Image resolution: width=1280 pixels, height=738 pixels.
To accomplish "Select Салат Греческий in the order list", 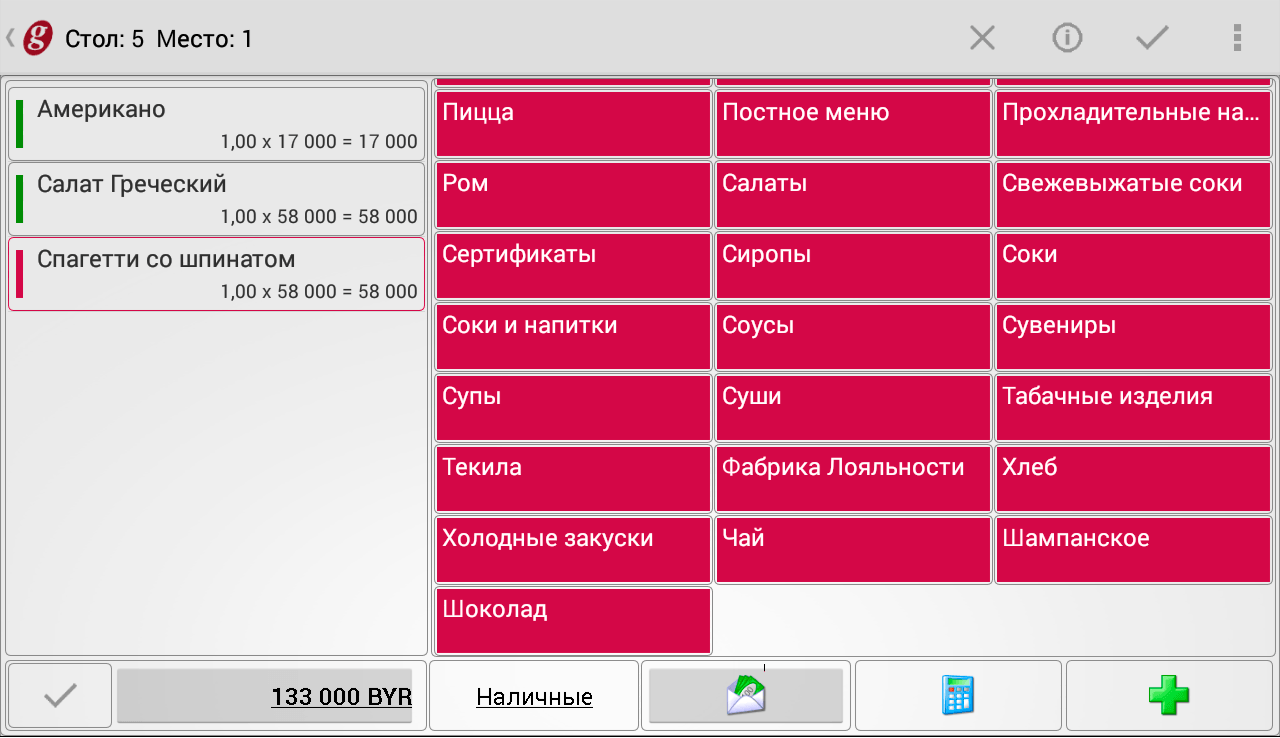I will [217, 200].
